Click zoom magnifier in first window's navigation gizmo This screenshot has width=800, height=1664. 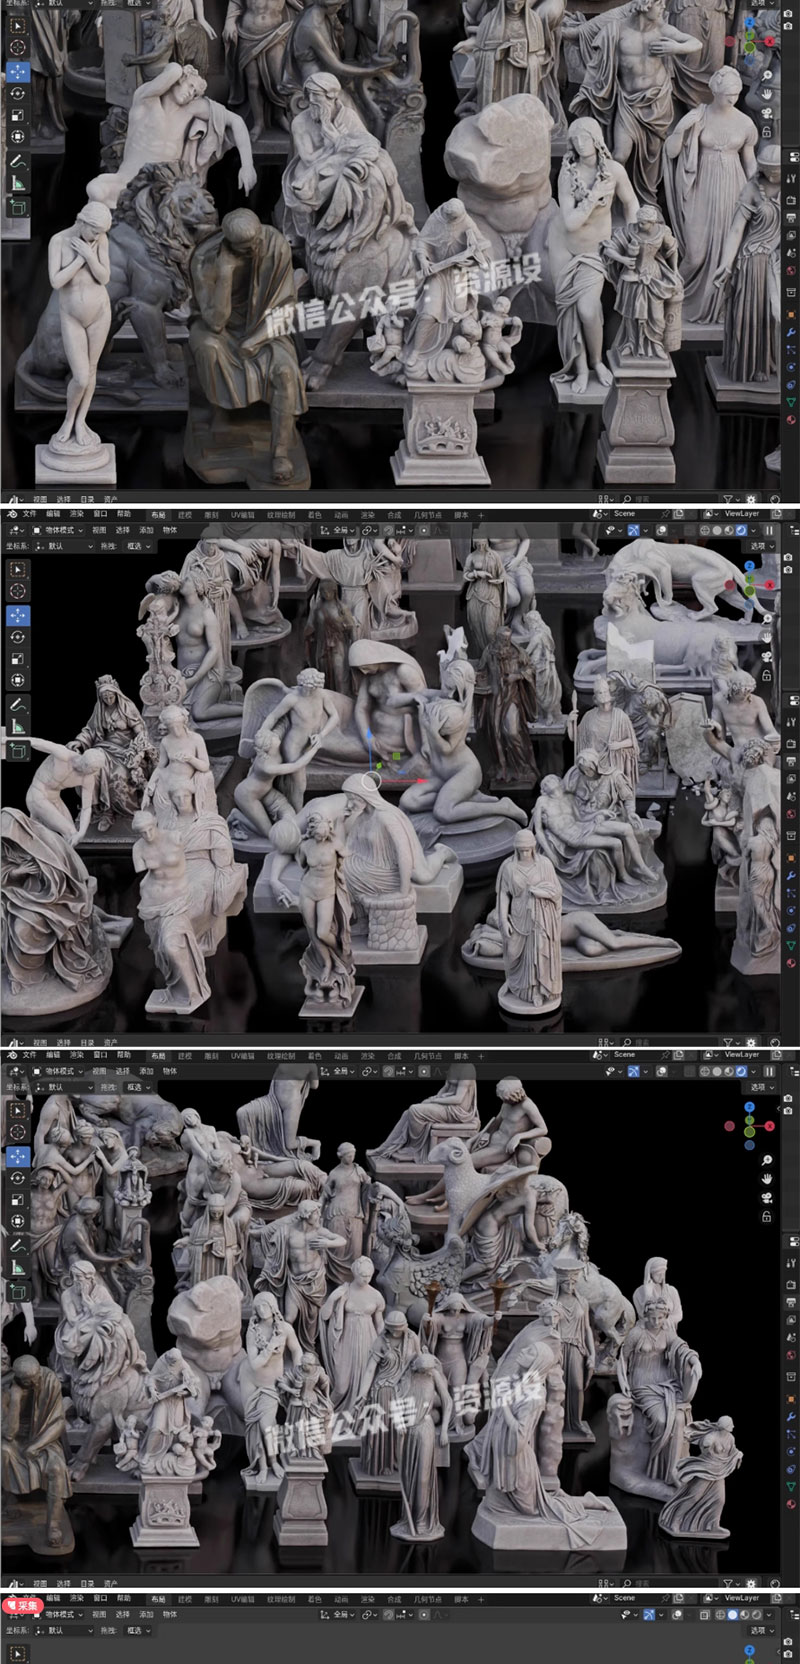767,75
